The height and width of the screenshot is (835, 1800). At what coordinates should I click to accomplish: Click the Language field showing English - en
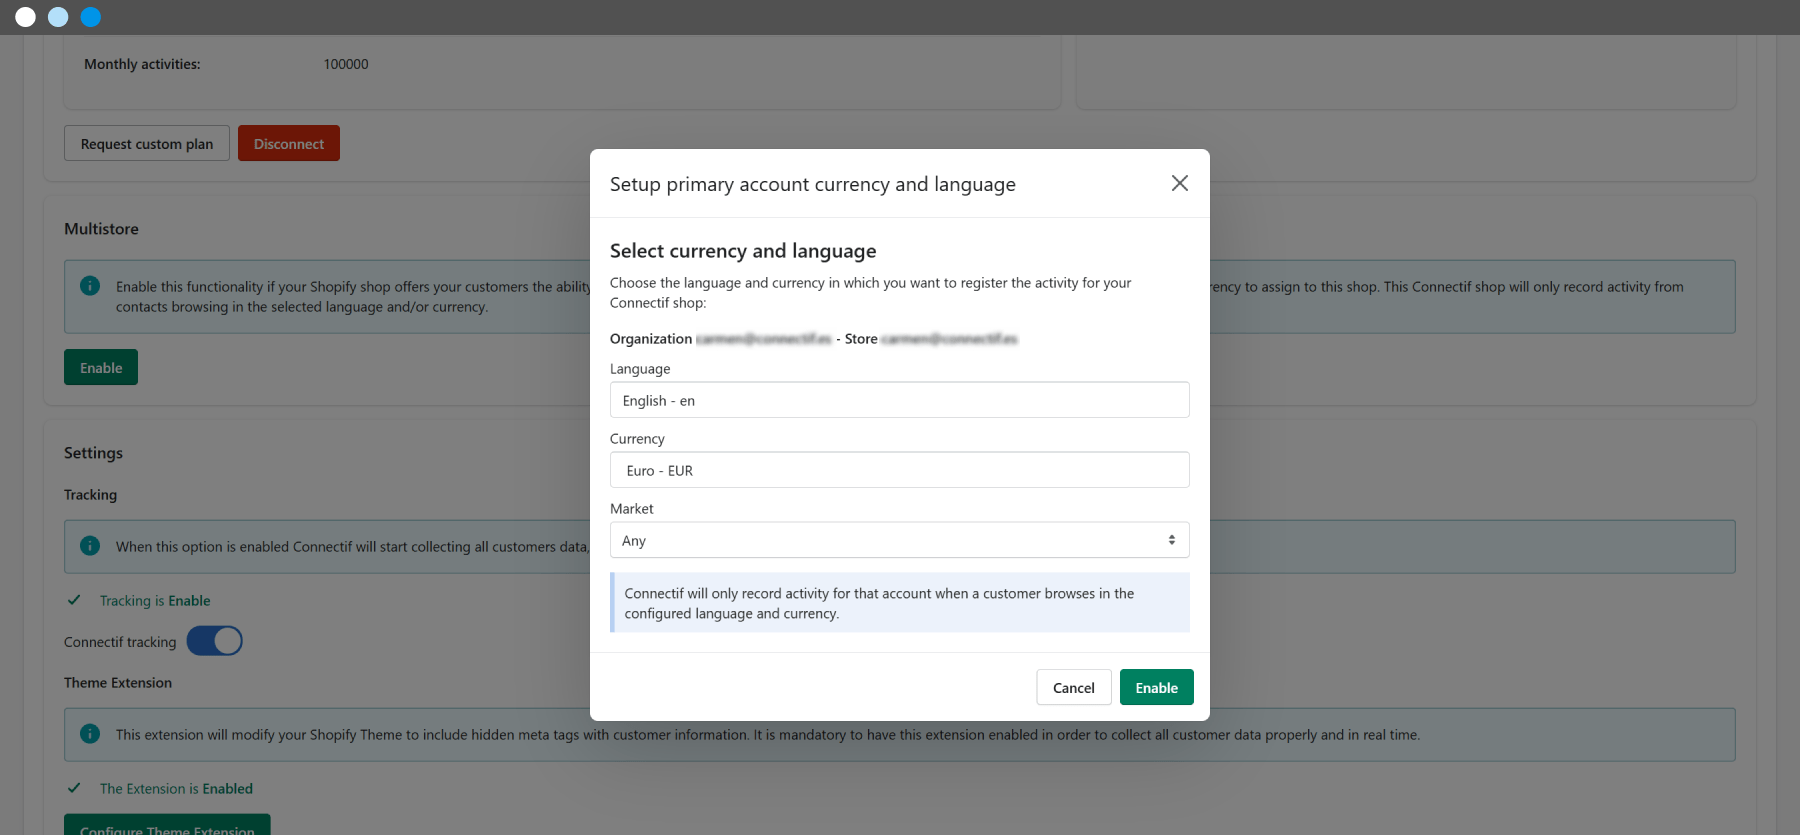click(899, 400)
